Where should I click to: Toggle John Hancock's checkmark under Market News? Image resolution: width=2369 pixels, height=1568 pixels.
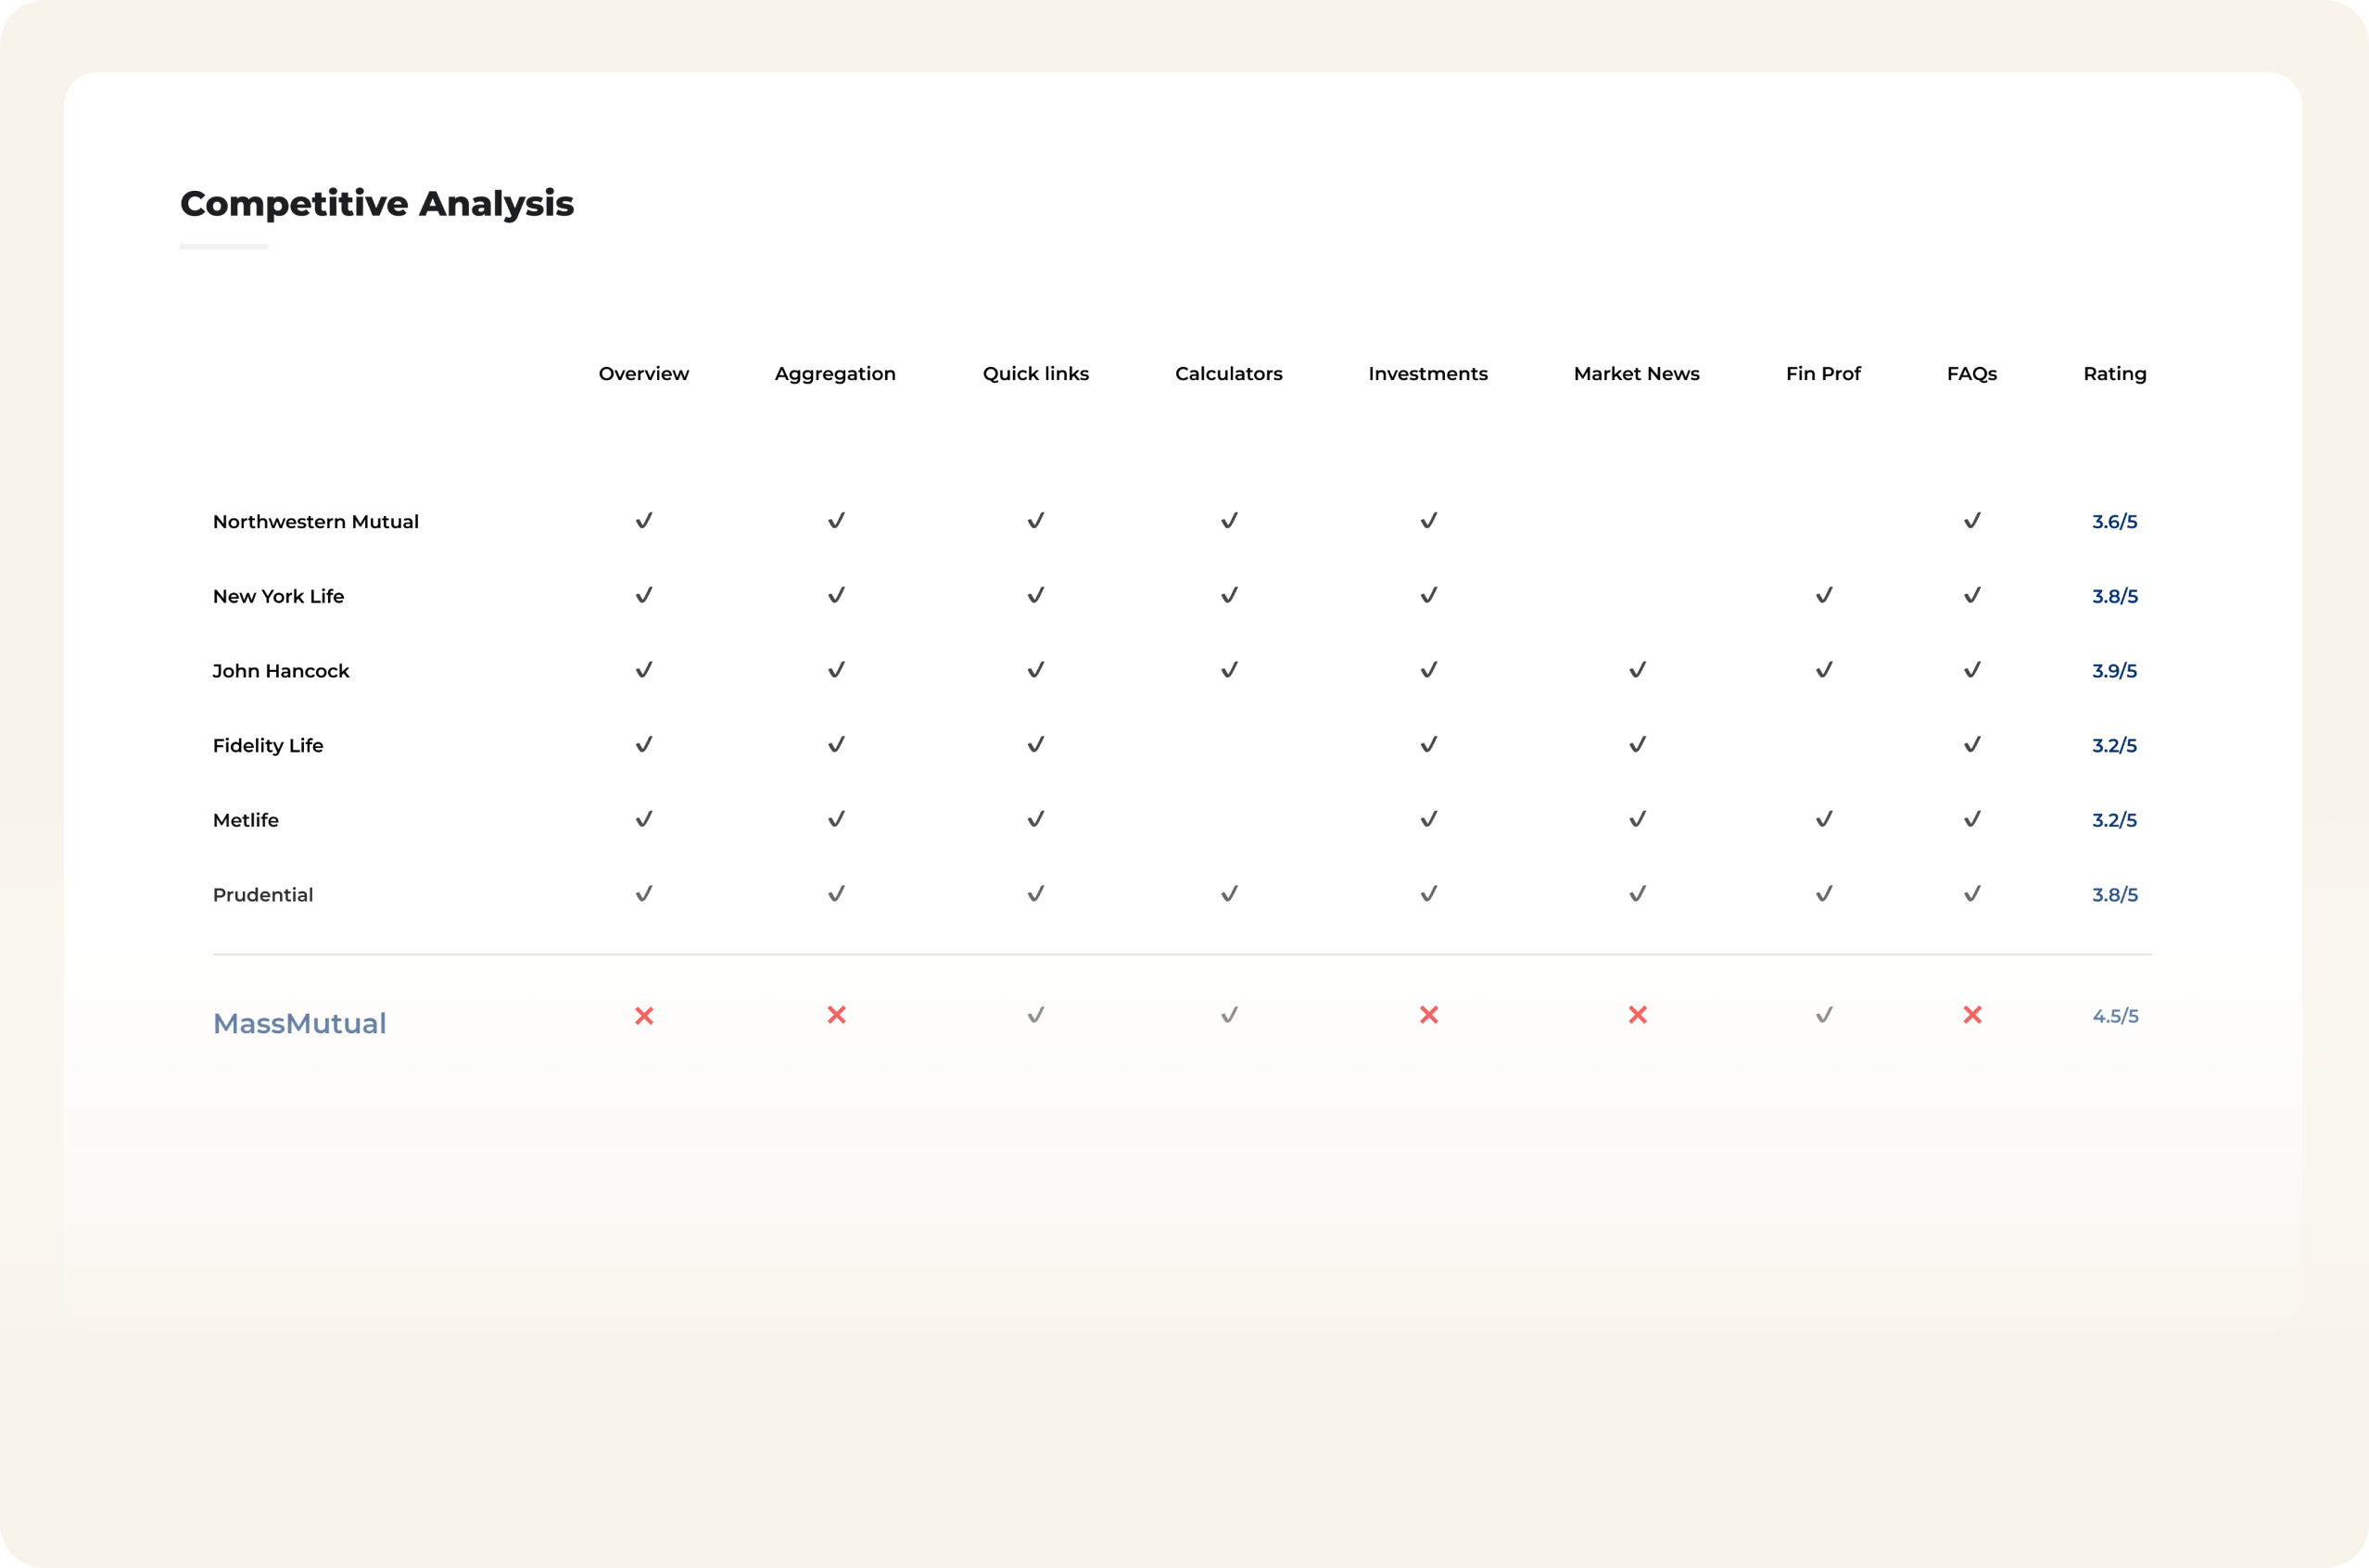coord(1636,669)
